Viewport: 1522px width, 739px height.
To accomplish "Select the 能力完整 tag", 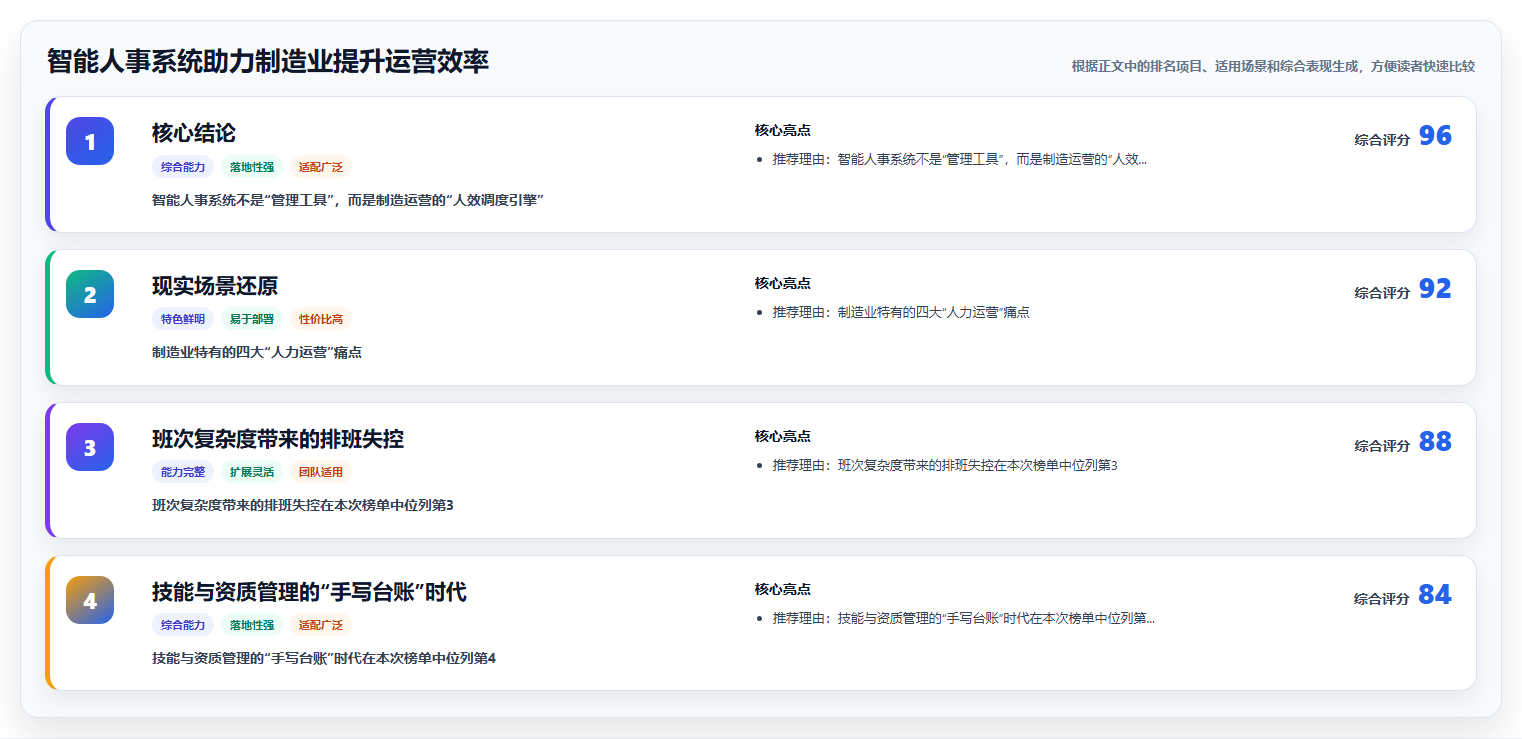I will pyautogui.click(x=183, y=473).
